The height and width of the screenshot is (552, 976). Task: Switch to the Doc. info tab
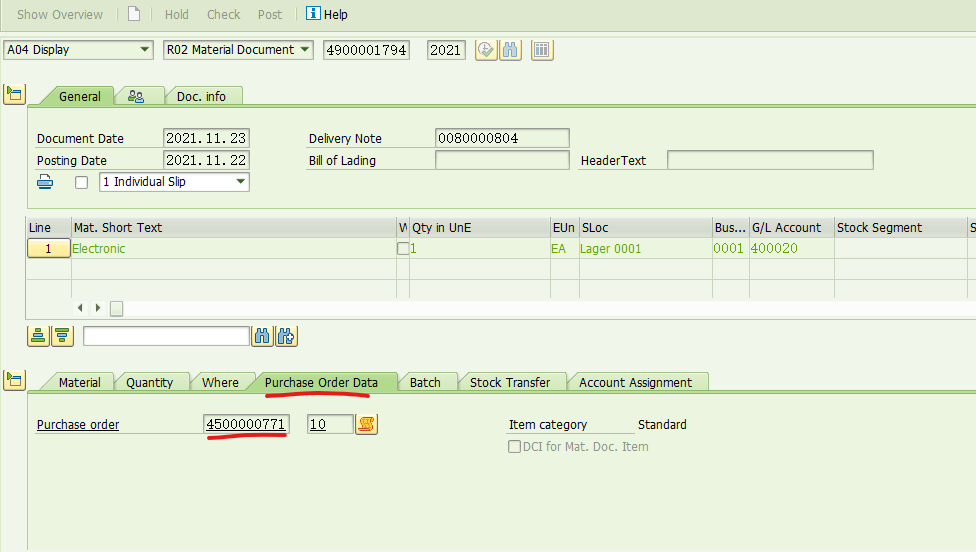point(201,96)
